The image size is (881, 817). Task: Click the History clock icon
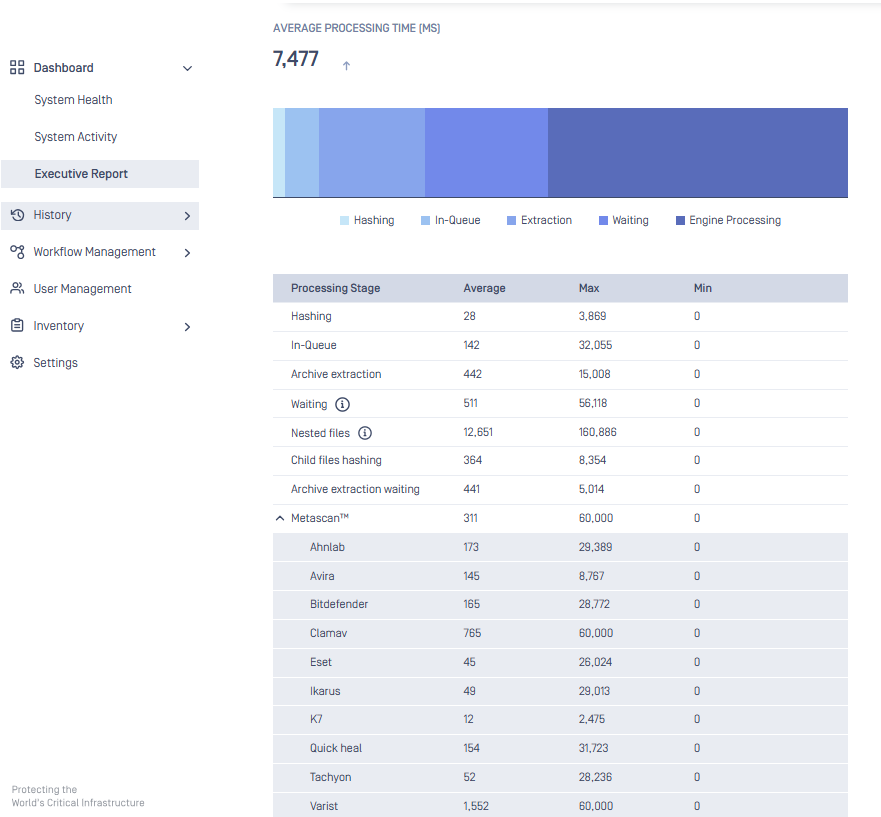point(17,215)
